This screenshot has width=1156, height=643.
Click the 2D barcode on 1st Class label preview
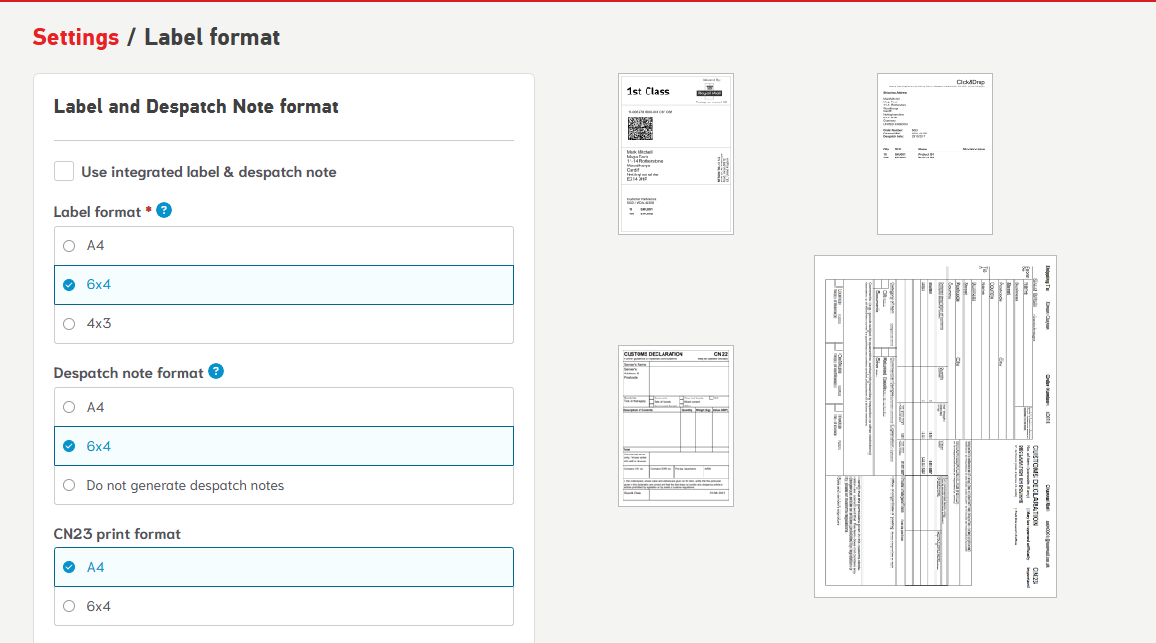[x=640, y=129]
